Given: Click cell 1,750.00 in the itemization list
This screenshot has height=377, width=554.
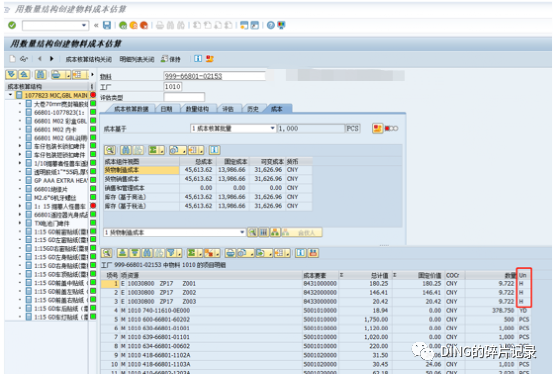Looking at the screenshot, I should 376,319.
